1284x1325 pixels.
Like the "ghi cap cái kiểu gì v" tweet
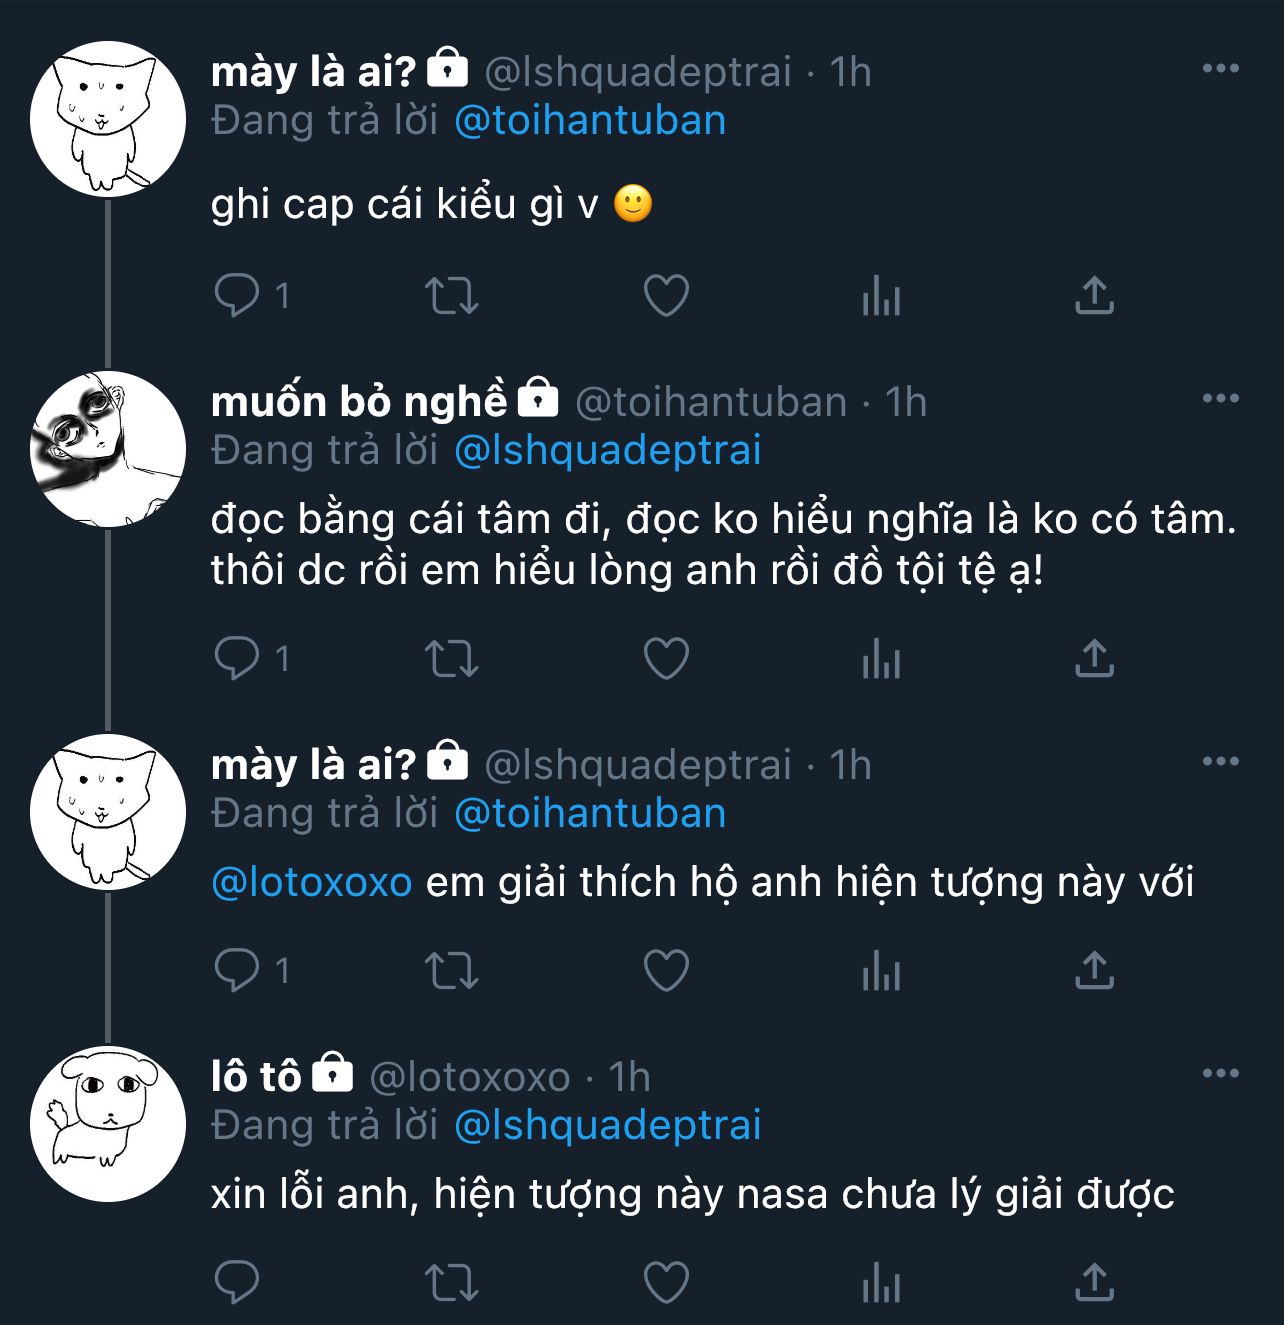tap(666, 296)
